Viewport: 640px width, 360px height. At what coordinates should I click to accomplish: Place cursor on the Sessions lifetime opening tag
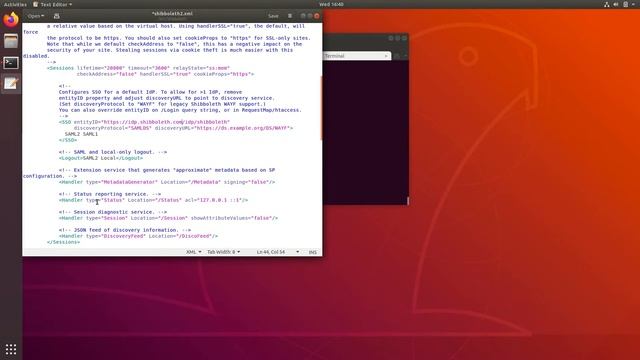tap(138, 68)
